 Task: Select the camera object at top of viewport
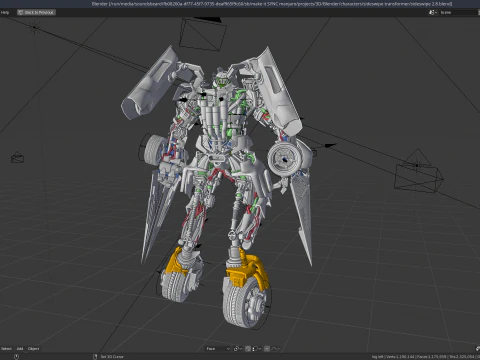click(x=202, y=33)
